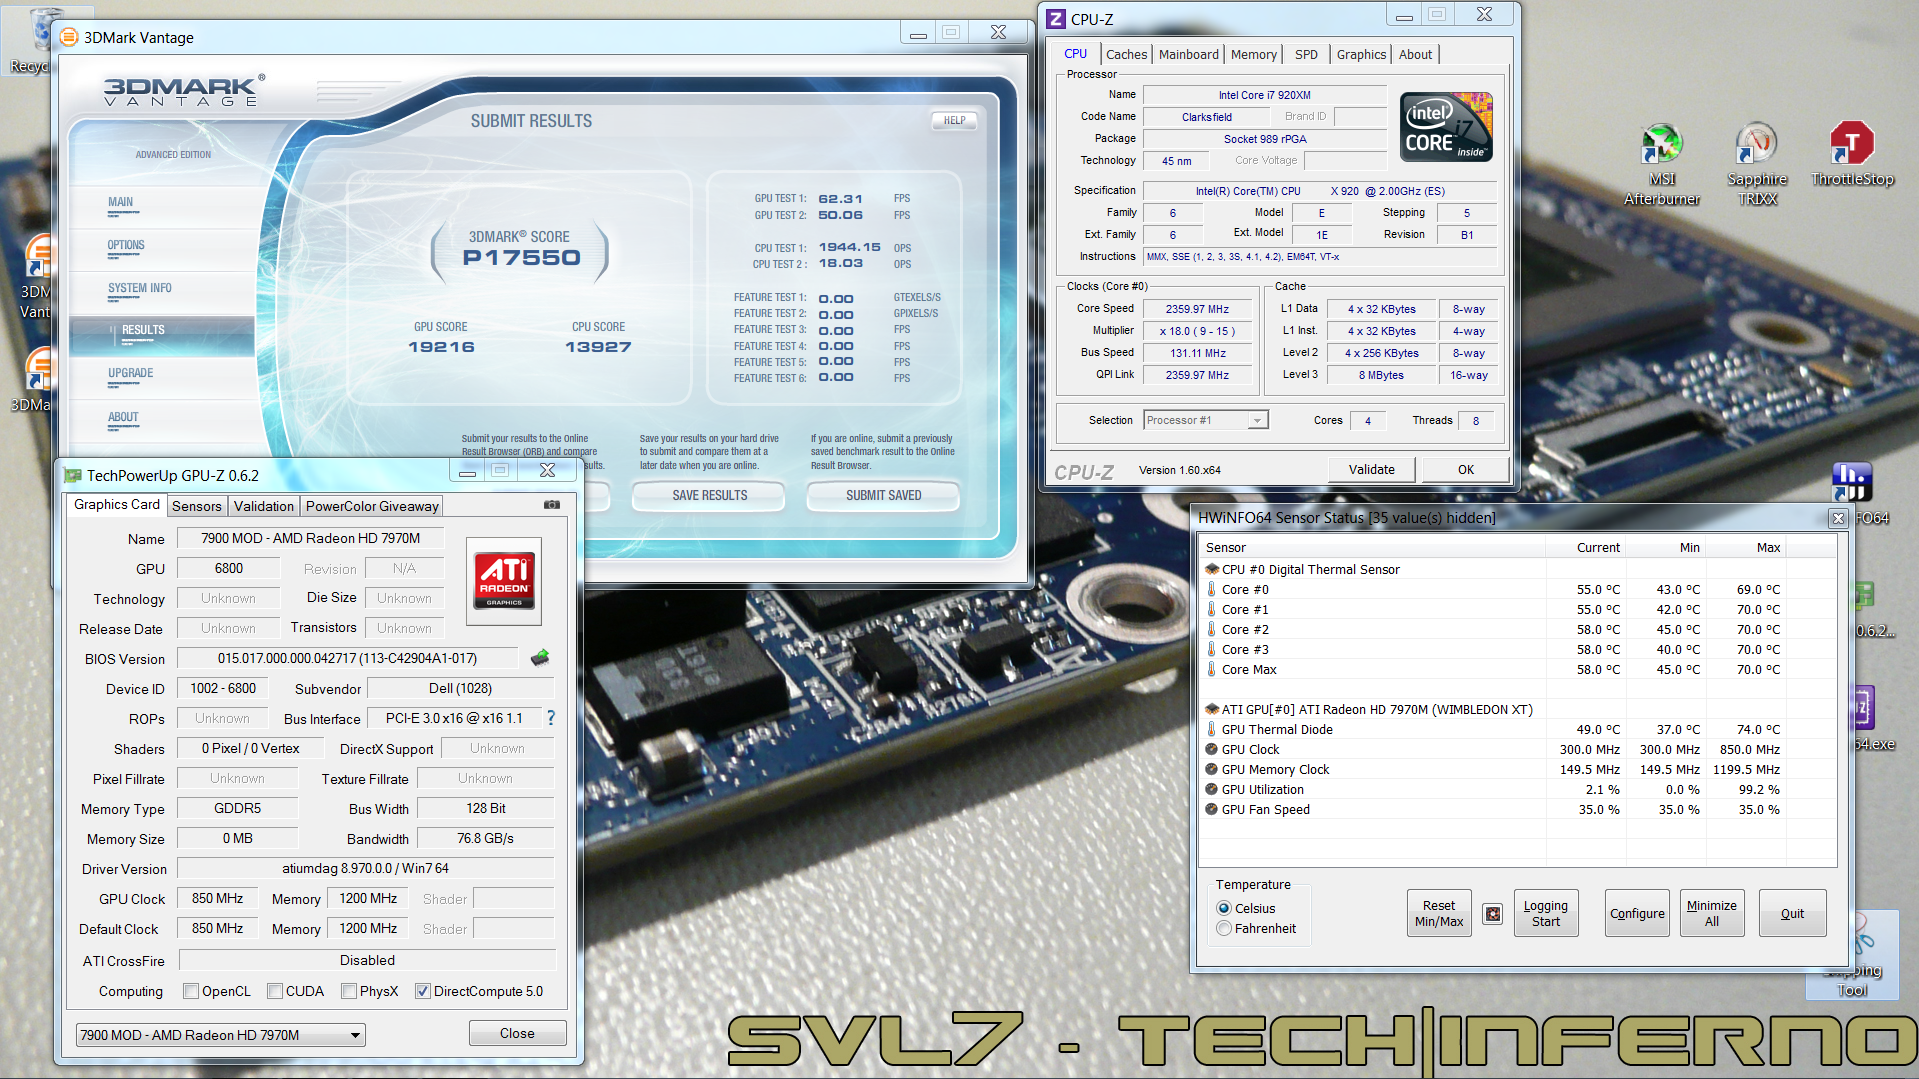The image size is (1919, 1079).
Task: Click SUBMIT SAVED button
Action: (x=883, y=495)
